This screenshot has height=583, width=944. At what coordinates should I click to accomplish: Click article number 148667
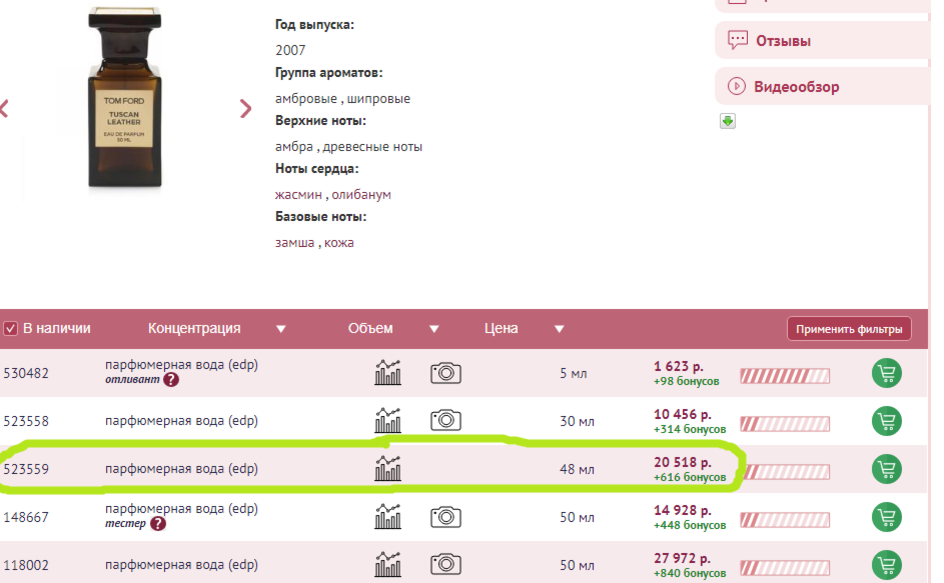[x=26, y=517]
